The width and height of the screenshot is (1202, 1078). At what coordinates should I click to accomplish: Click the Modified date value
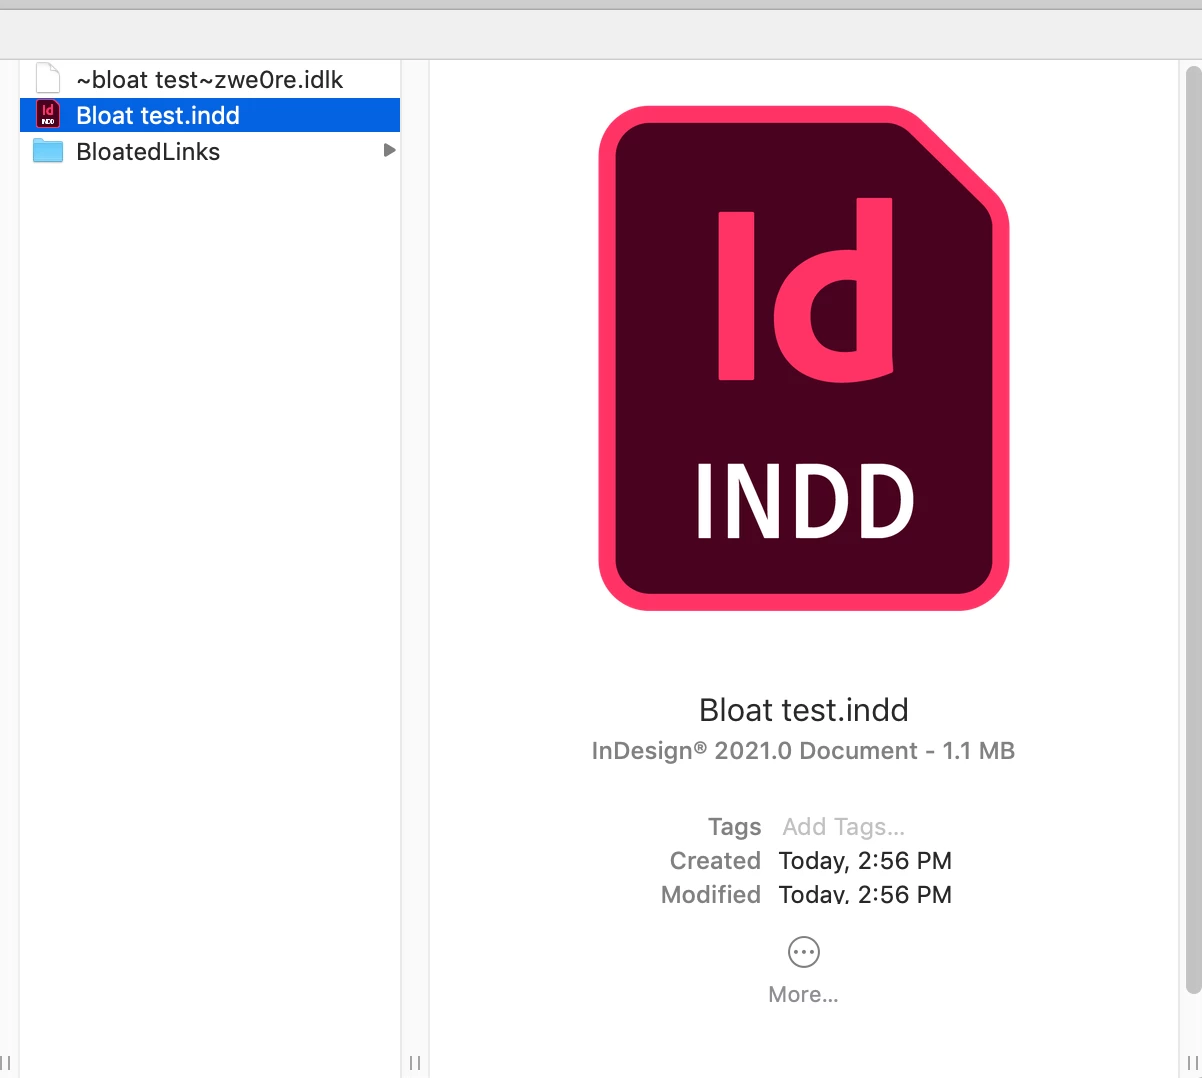(865, 895)
